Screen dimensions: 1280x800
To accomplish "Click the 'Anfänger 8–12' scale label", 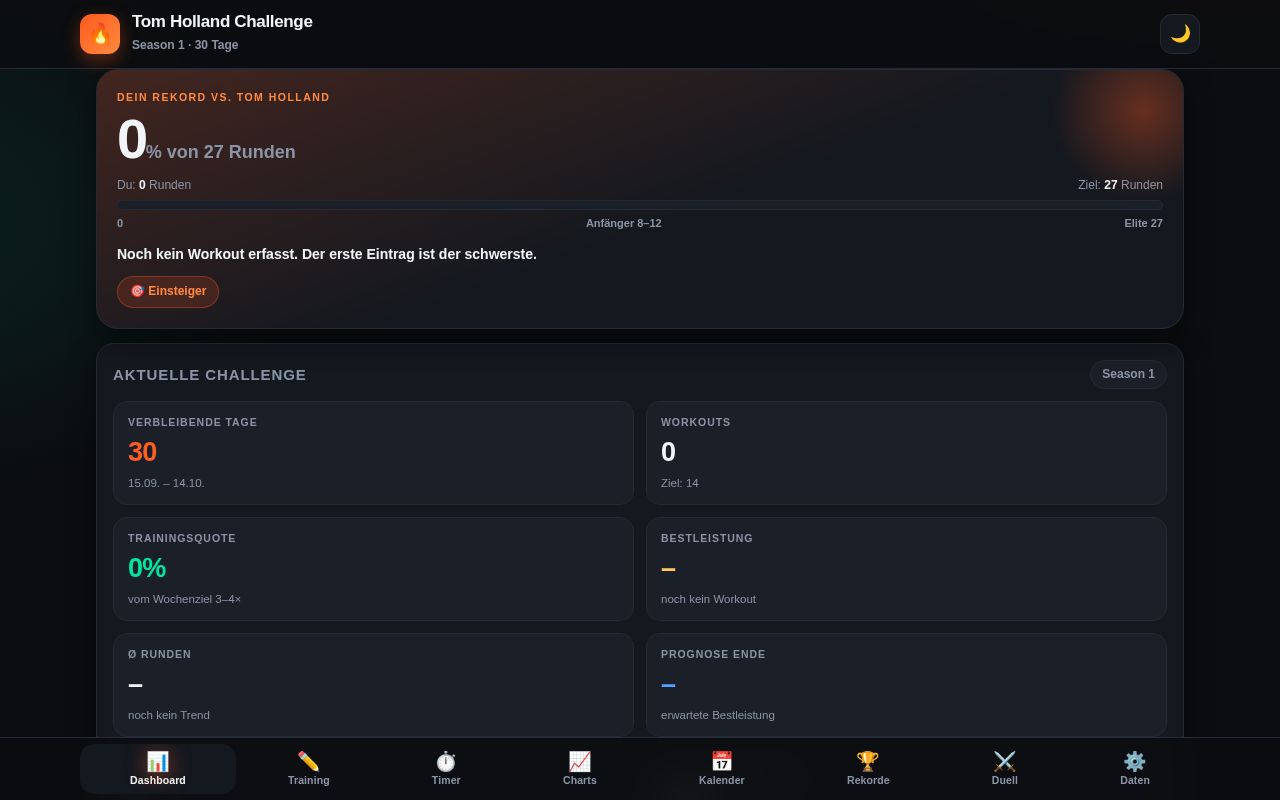I will 624,223.
